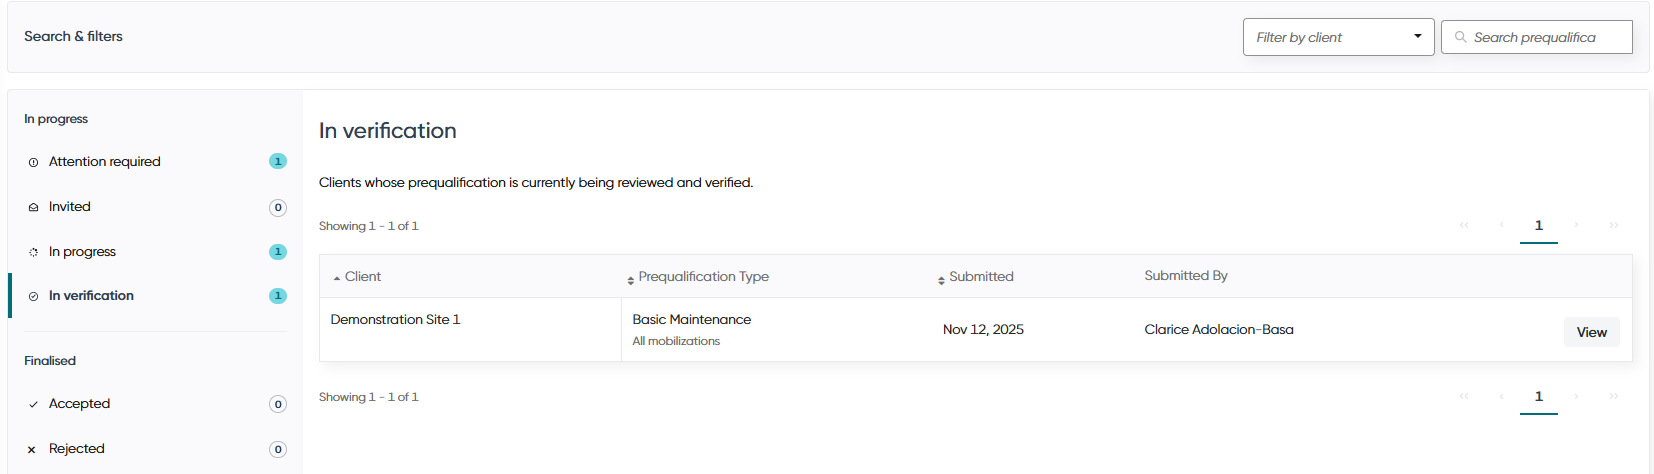Click the Basic Maintenance type cell

point(691,320)
